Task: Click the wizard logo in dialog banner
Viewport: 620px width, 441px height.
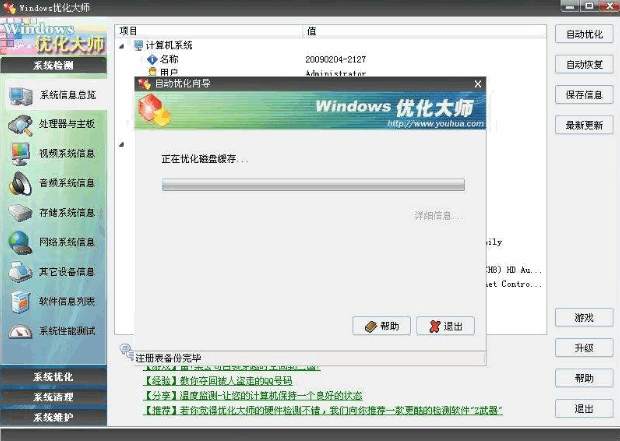Action: 154,110
